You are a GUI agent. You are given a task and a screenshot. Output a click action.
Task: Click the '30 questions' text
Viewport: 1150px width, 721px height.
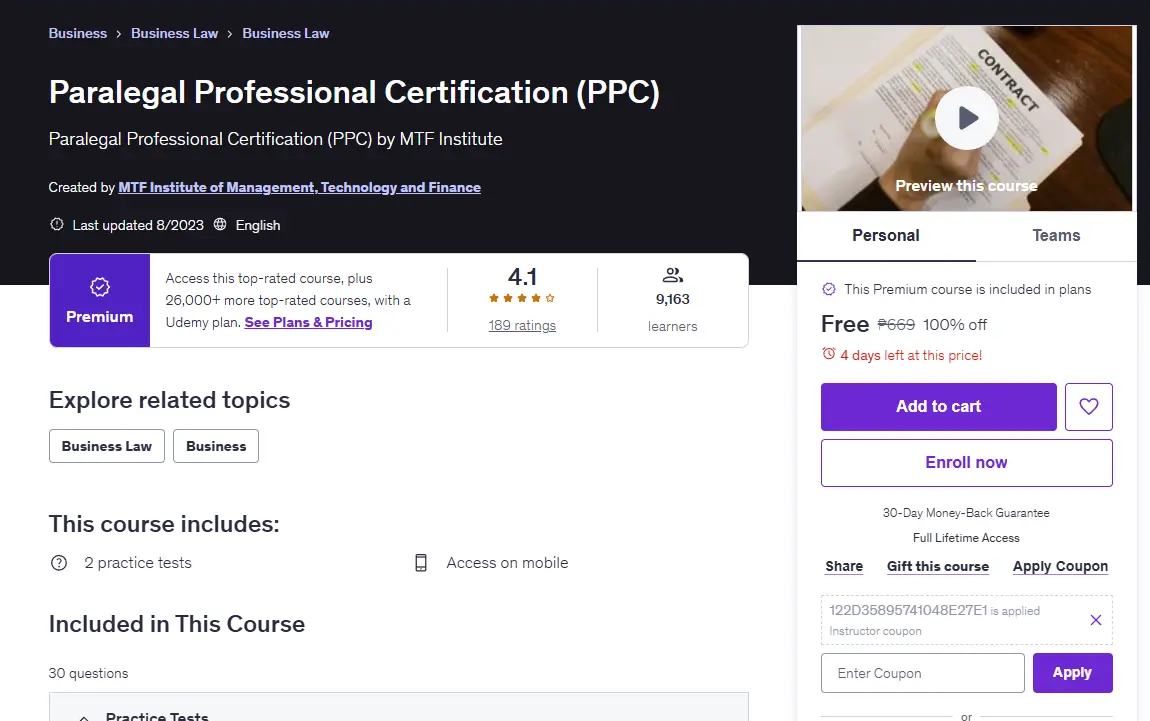88,673
